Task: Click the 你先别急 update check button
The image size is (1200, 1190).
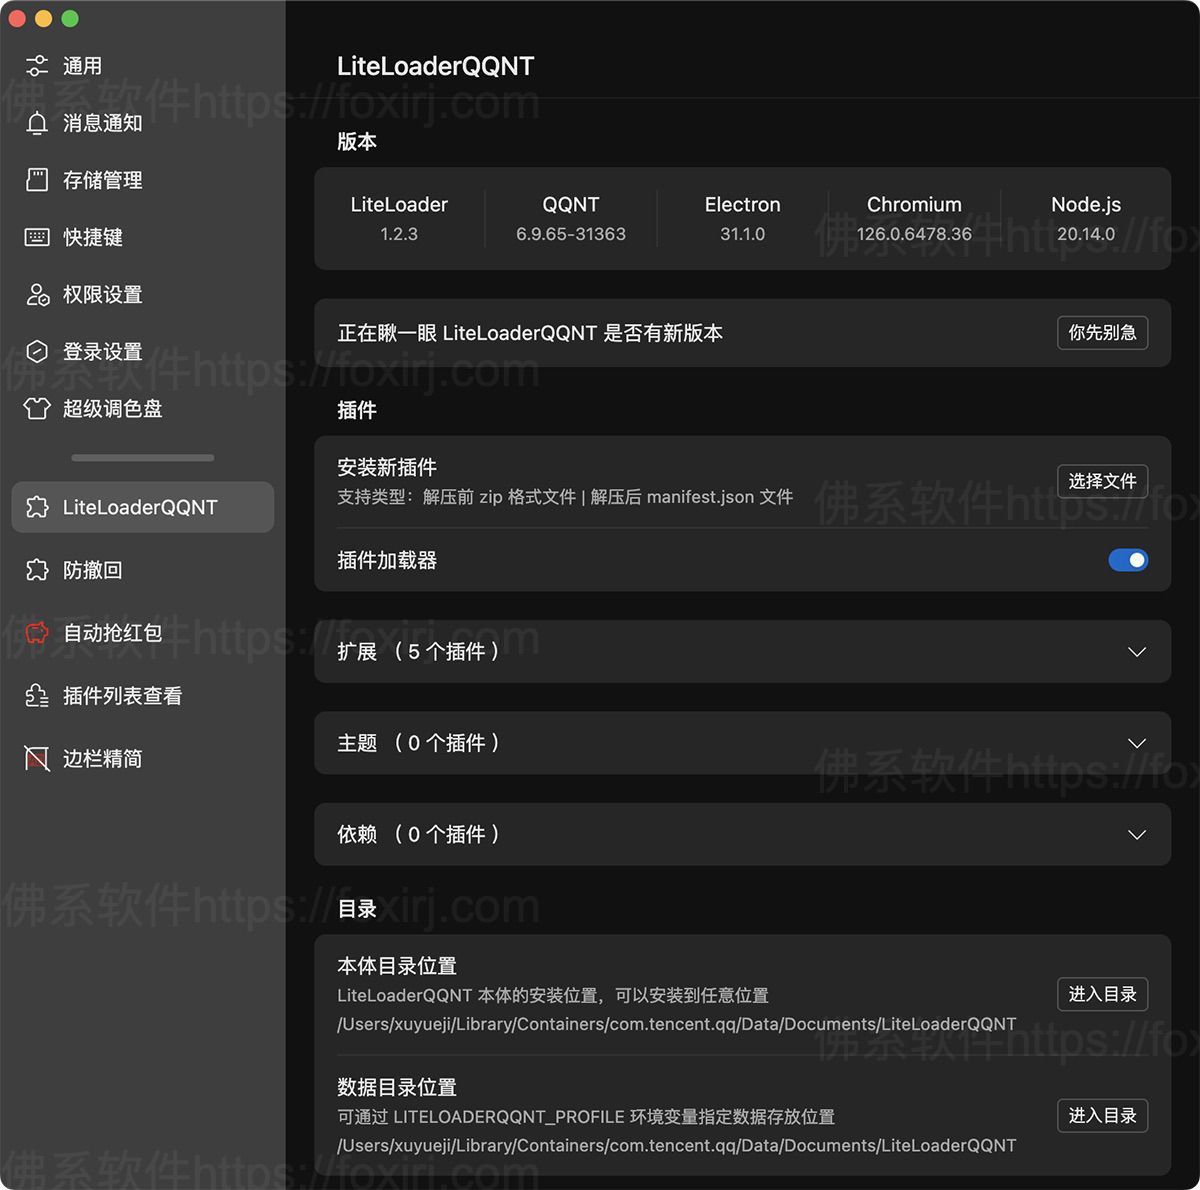Action: (x=1102, y=333)
